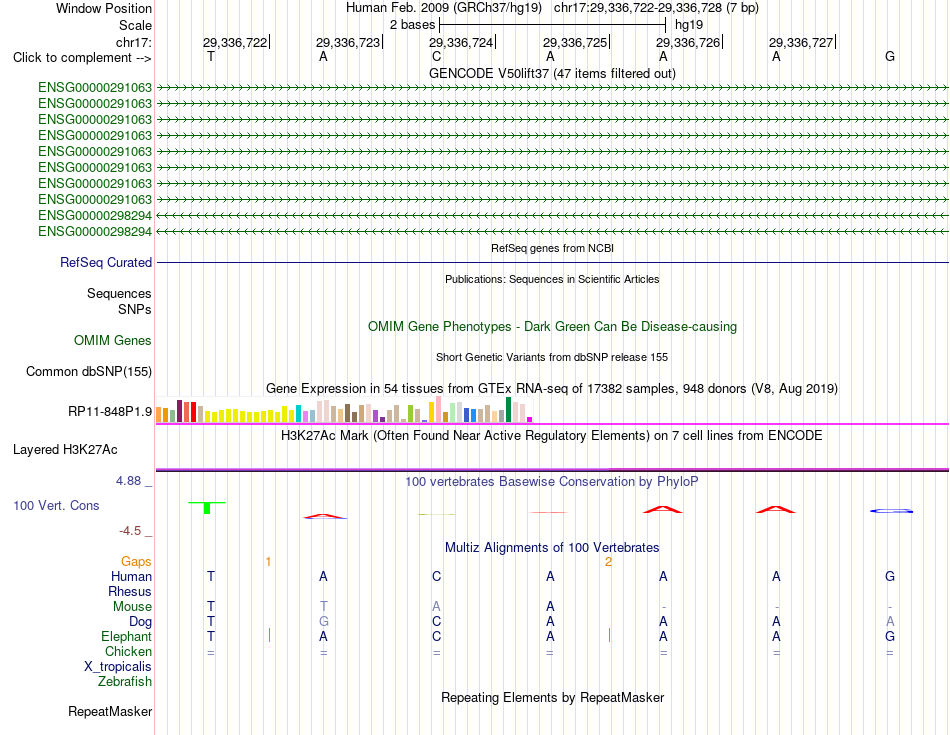Click the 'RefSeq genes from NCBI' title
Viewport: 950px width, 735px height.
[552, 248]
